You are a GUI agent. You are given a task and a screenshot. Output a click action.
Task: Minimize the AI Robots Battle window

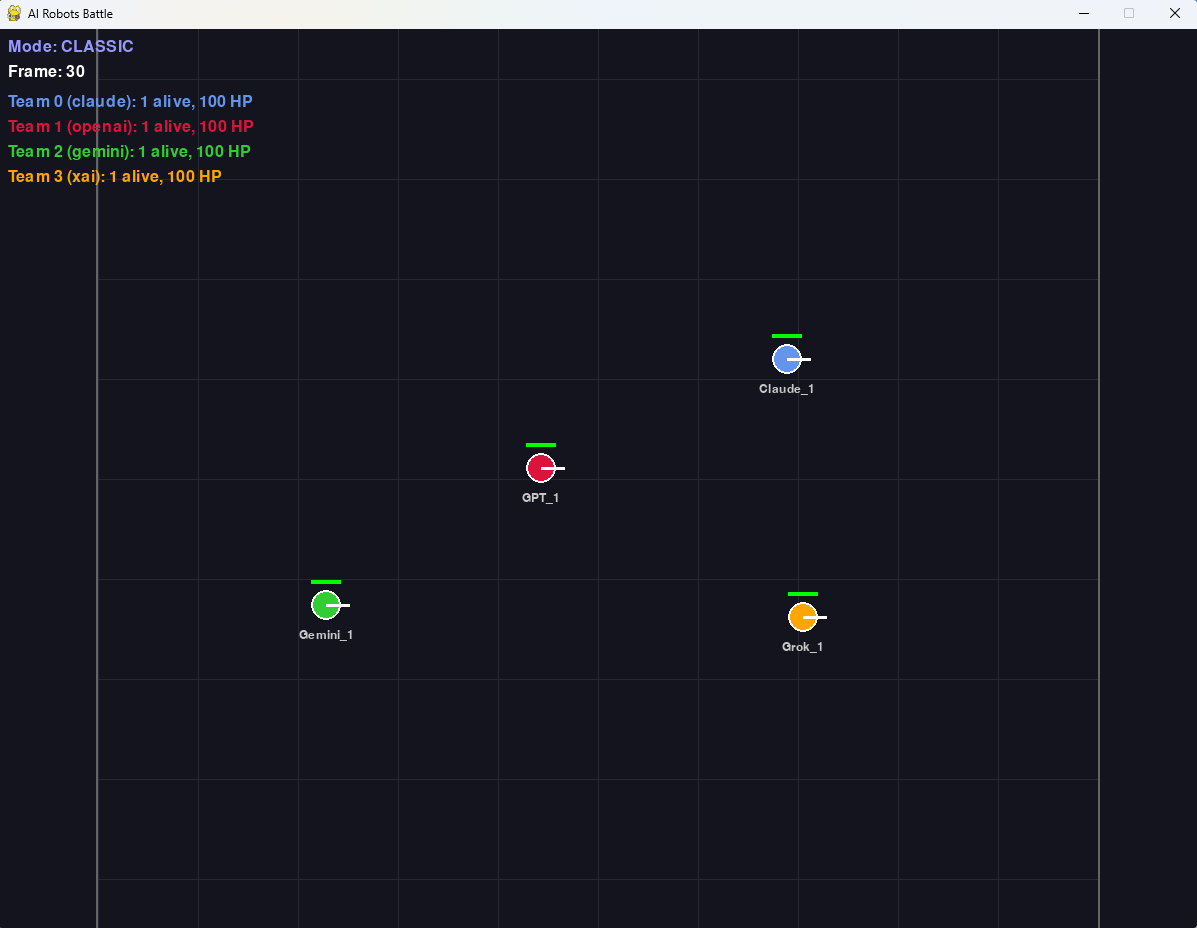[1084, 13]
